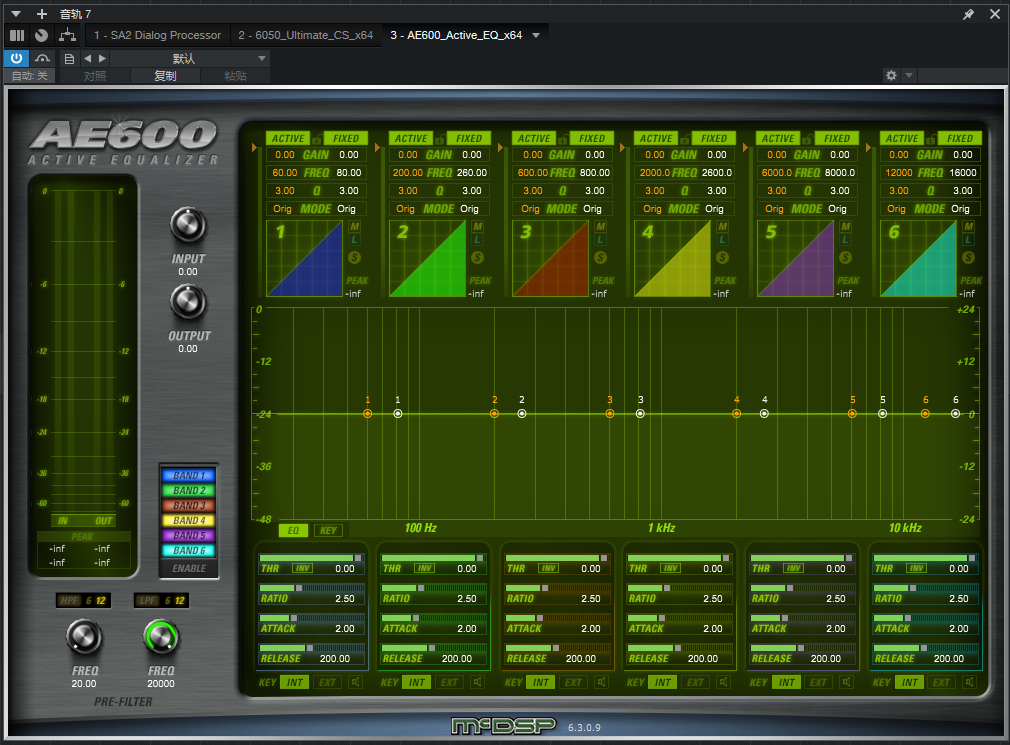
Task: Click the lock icon on band 3
Action: point(563,138)
